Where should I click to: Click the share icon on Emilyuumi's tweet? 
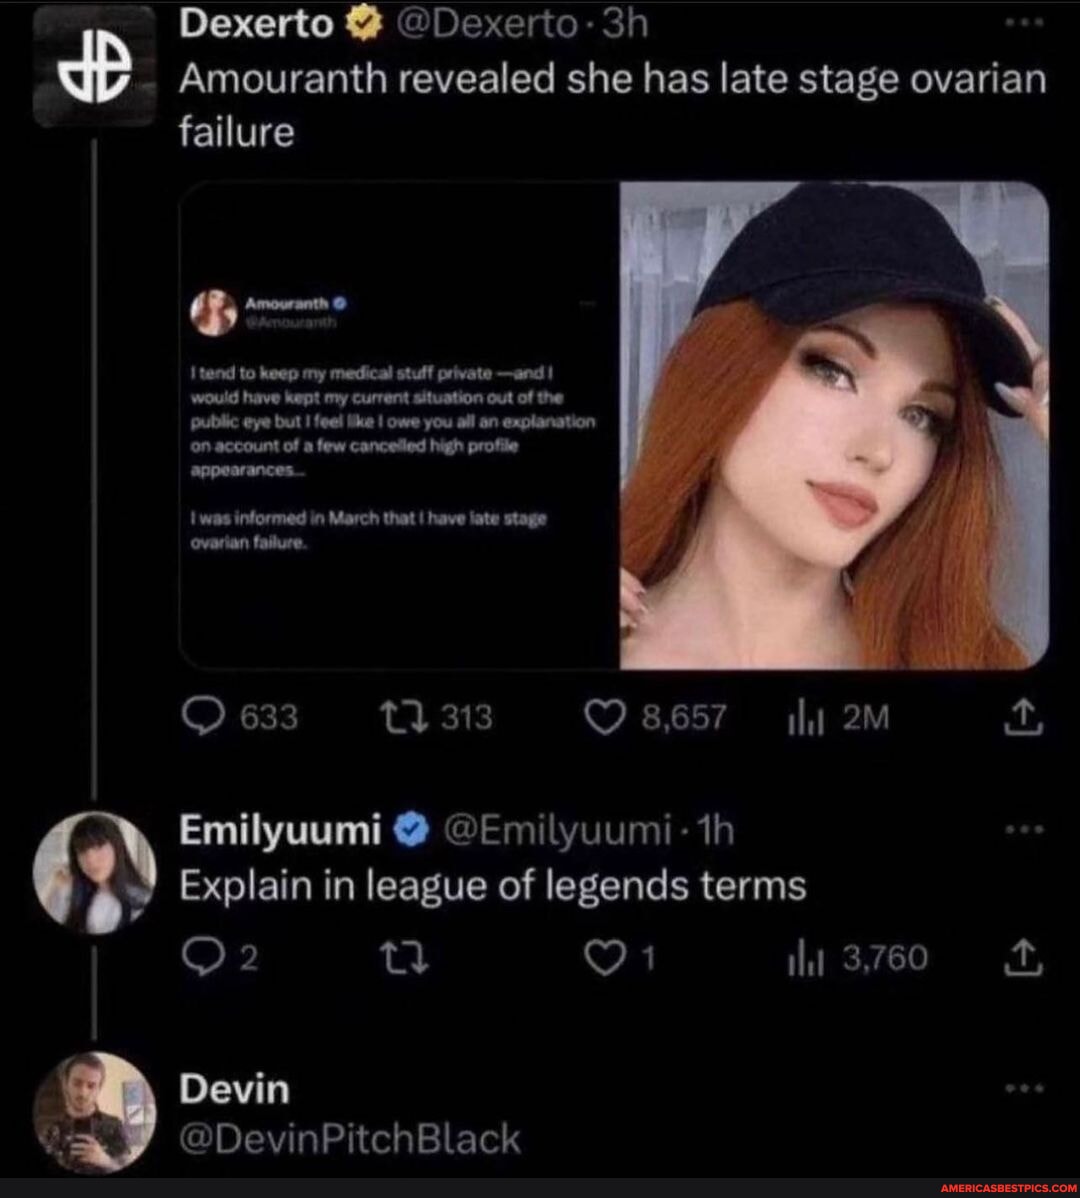click(x=1022, y=956)
